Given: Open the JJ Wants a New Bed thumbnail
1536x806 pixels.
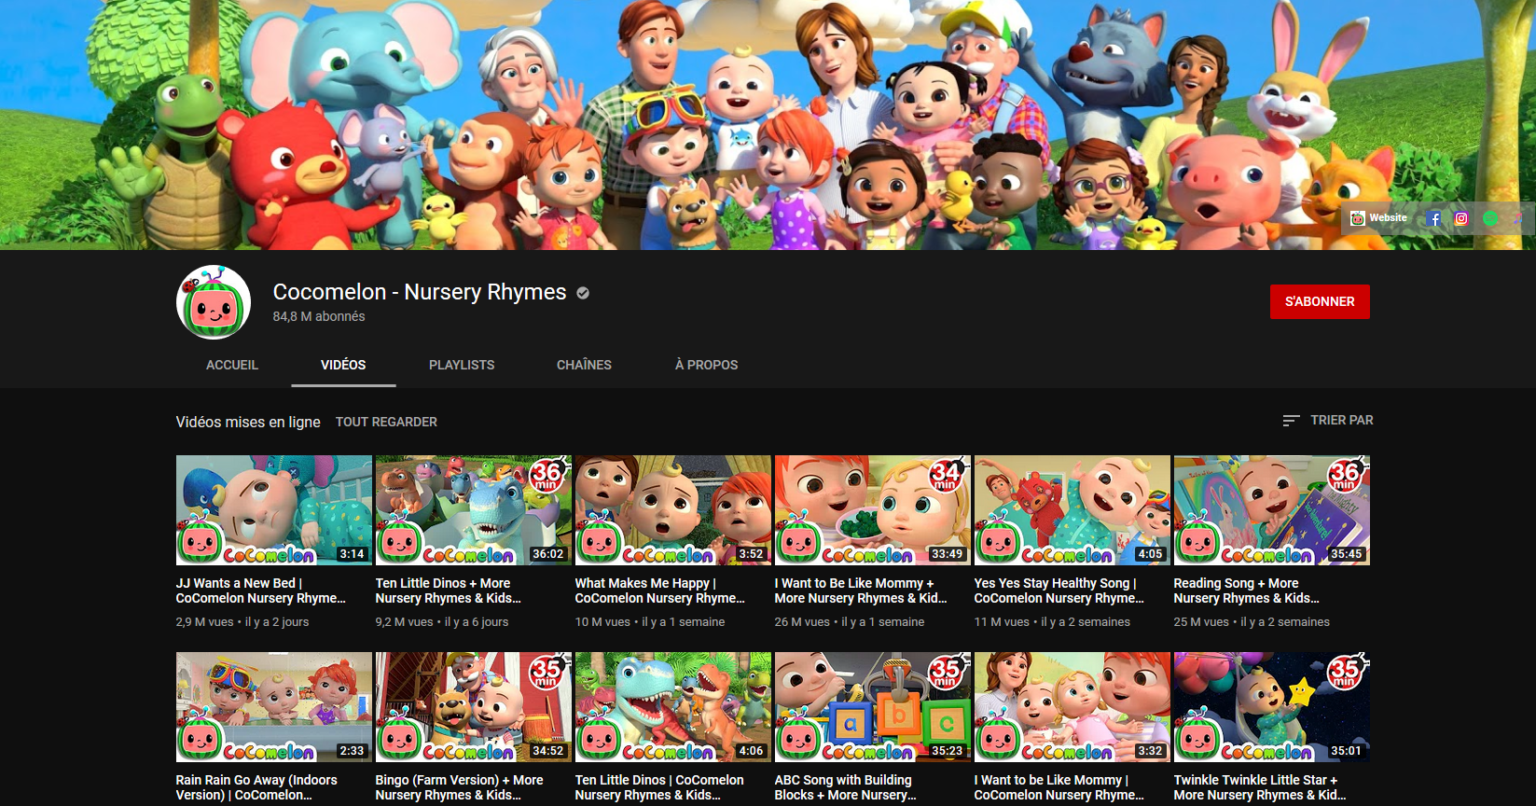Looking at the screenshot, I should (x=273, y=510).
